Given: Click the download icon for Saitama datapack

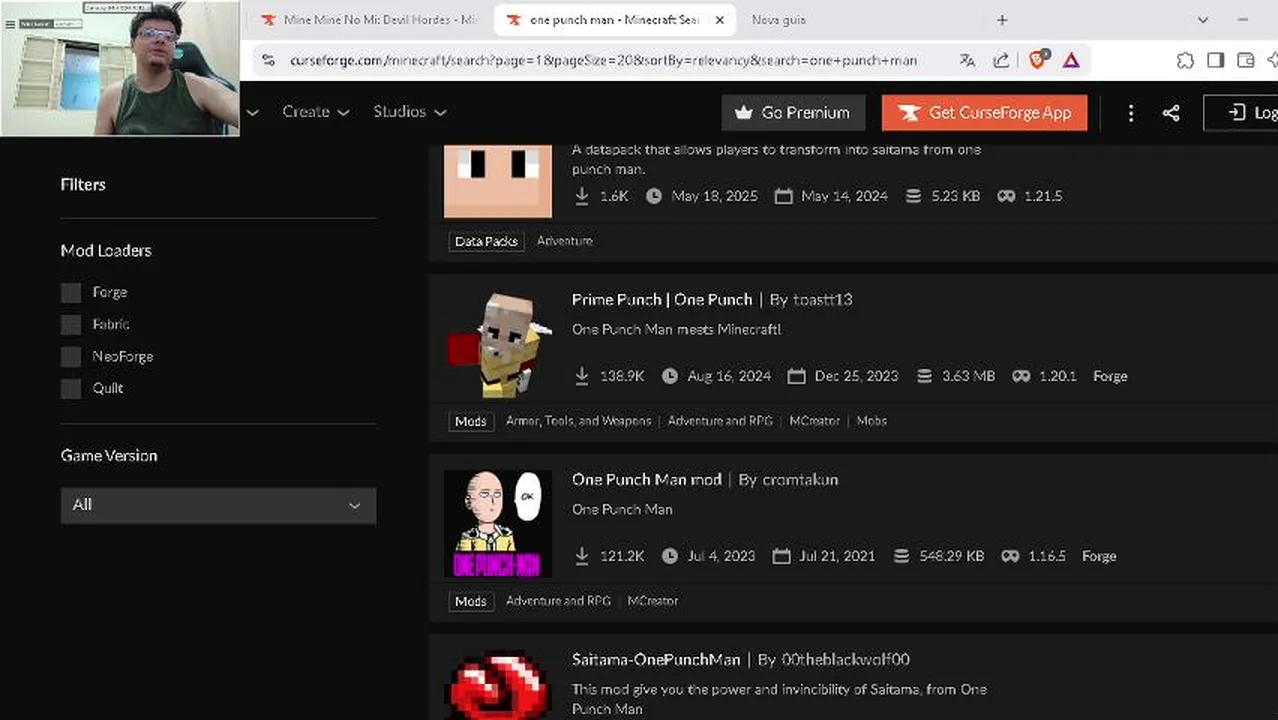Looking at the screenshot, I should 582,196.
